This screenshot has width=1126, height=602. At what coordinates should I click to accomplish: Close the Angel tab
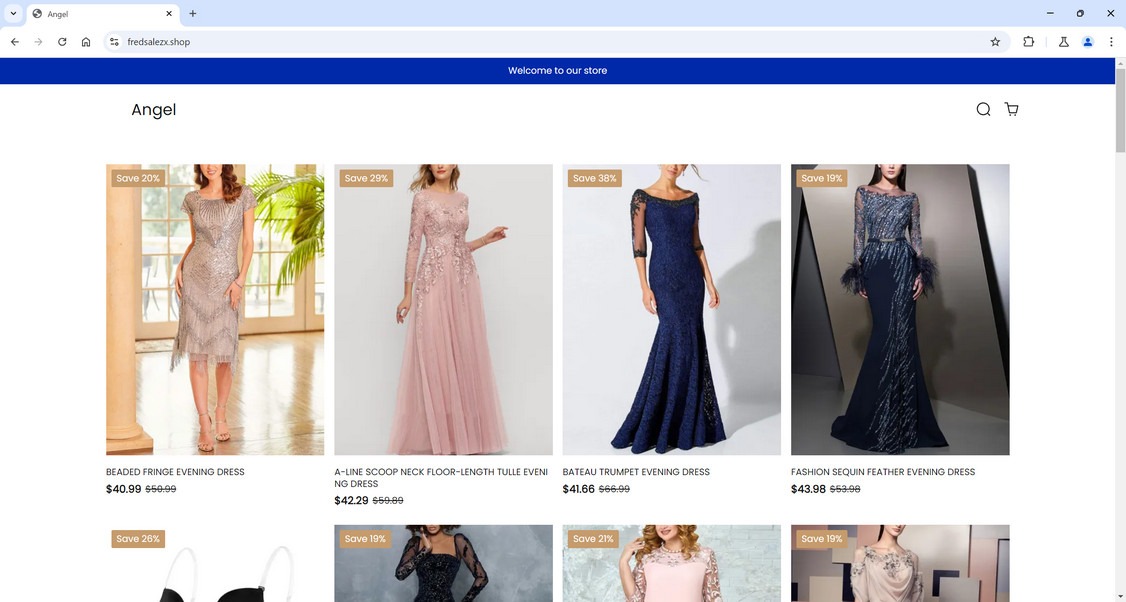tap(169, 14)
